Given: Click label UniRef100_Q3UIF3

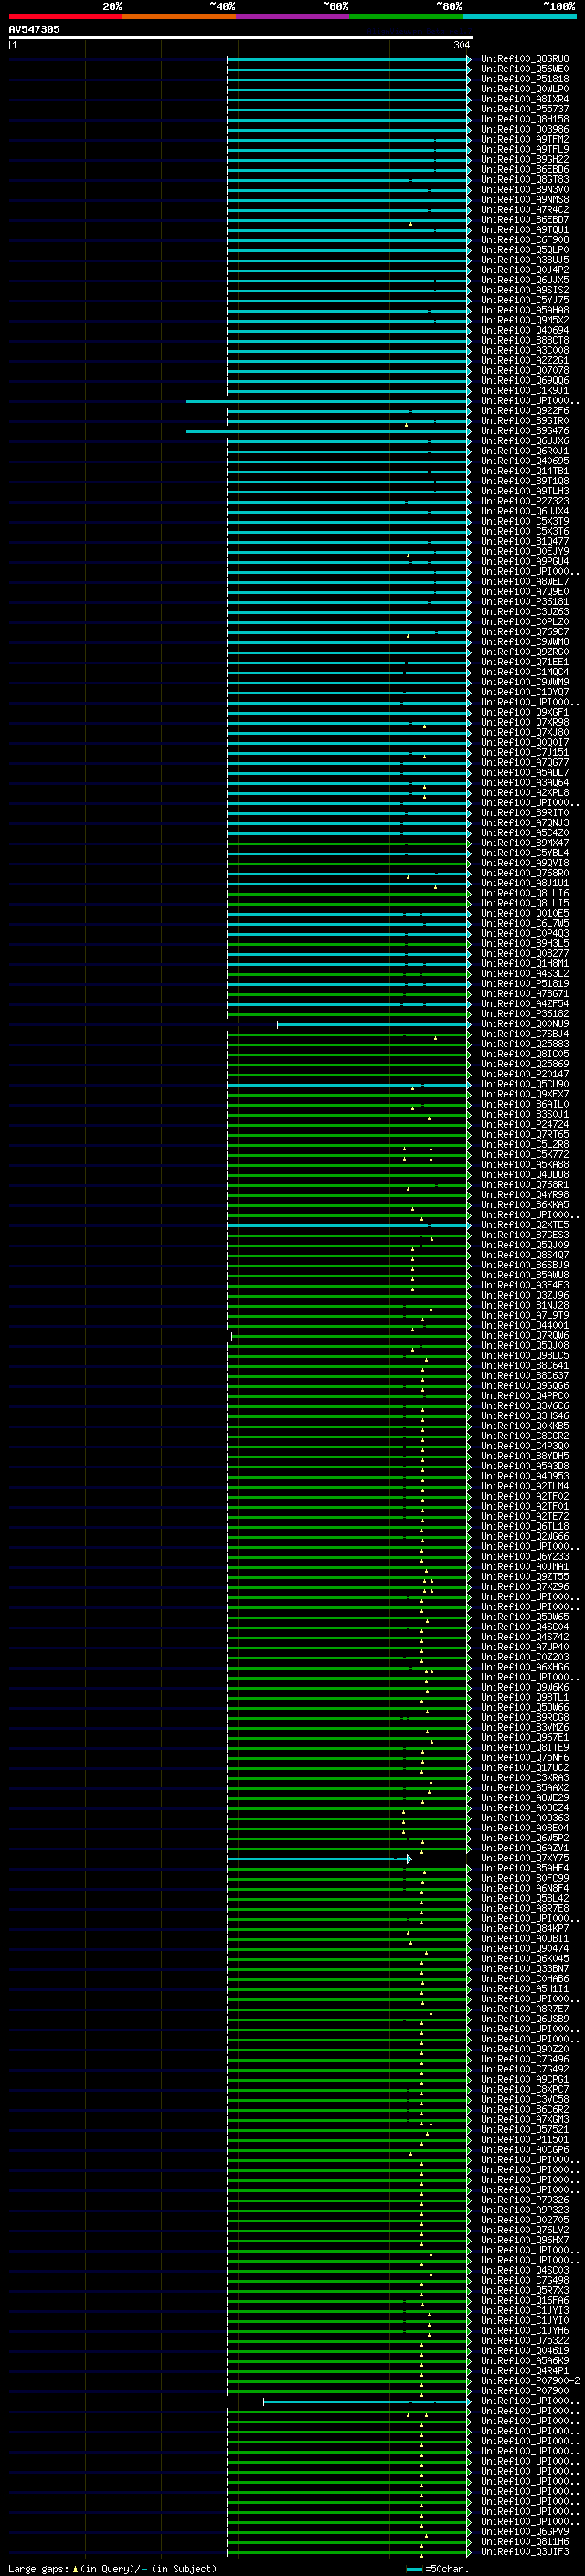Looking at the screenshot, I should tap(525, 2551).
